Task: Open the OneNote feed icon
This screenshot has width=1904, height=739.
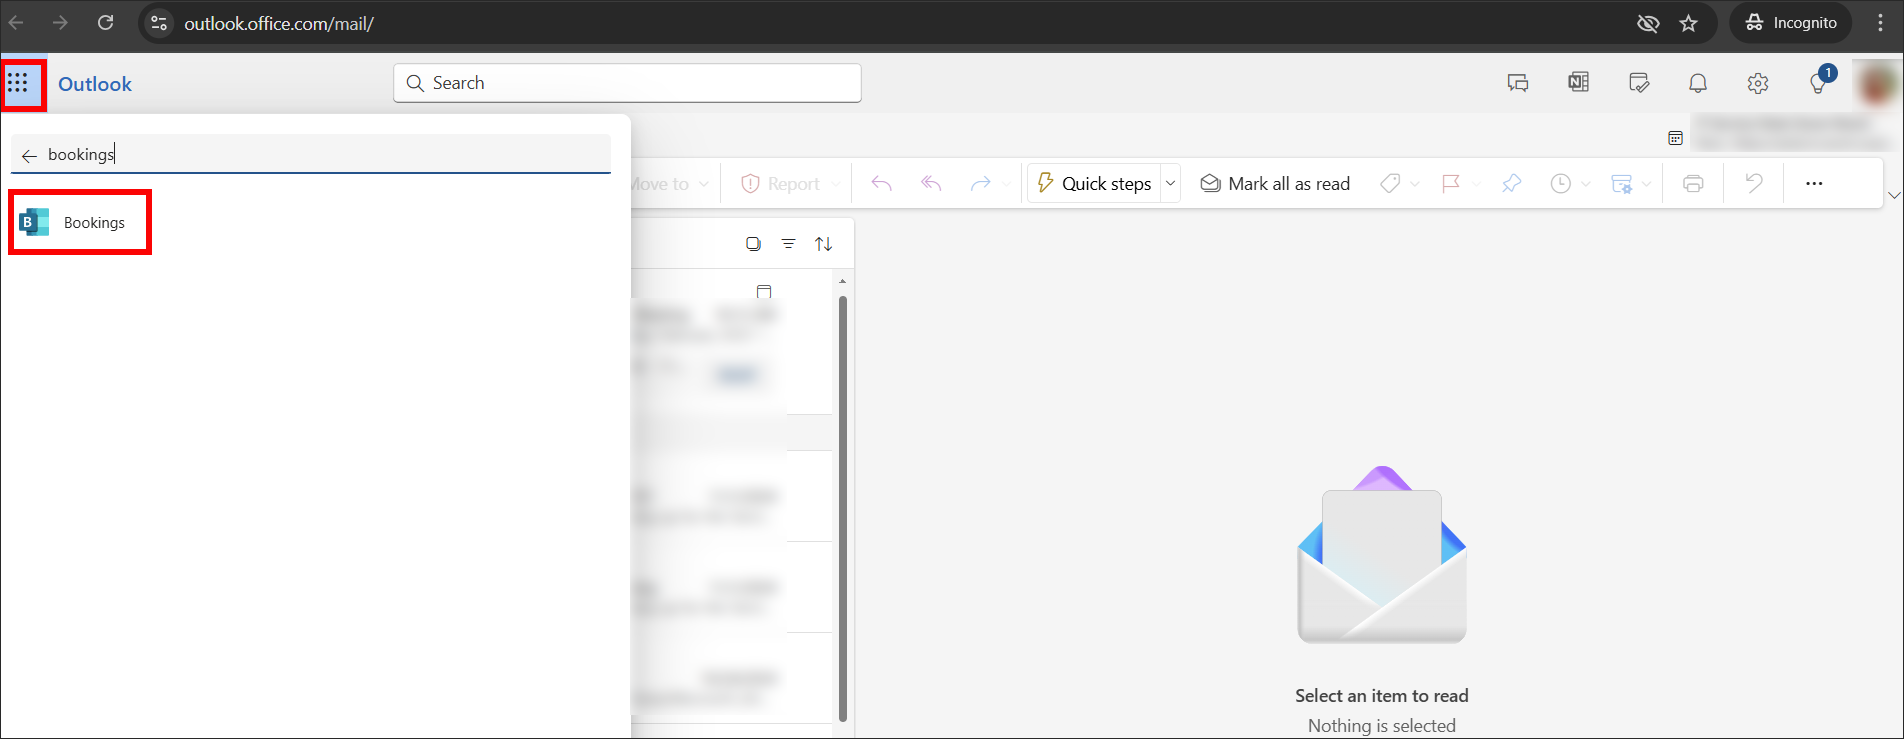Action: point(1578,83)
